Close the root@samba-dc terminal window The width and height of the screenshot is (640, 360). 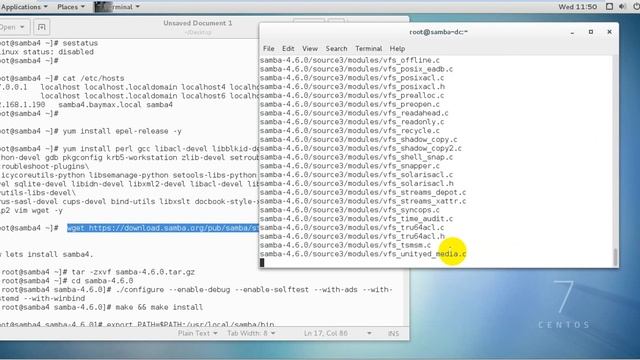609,32
